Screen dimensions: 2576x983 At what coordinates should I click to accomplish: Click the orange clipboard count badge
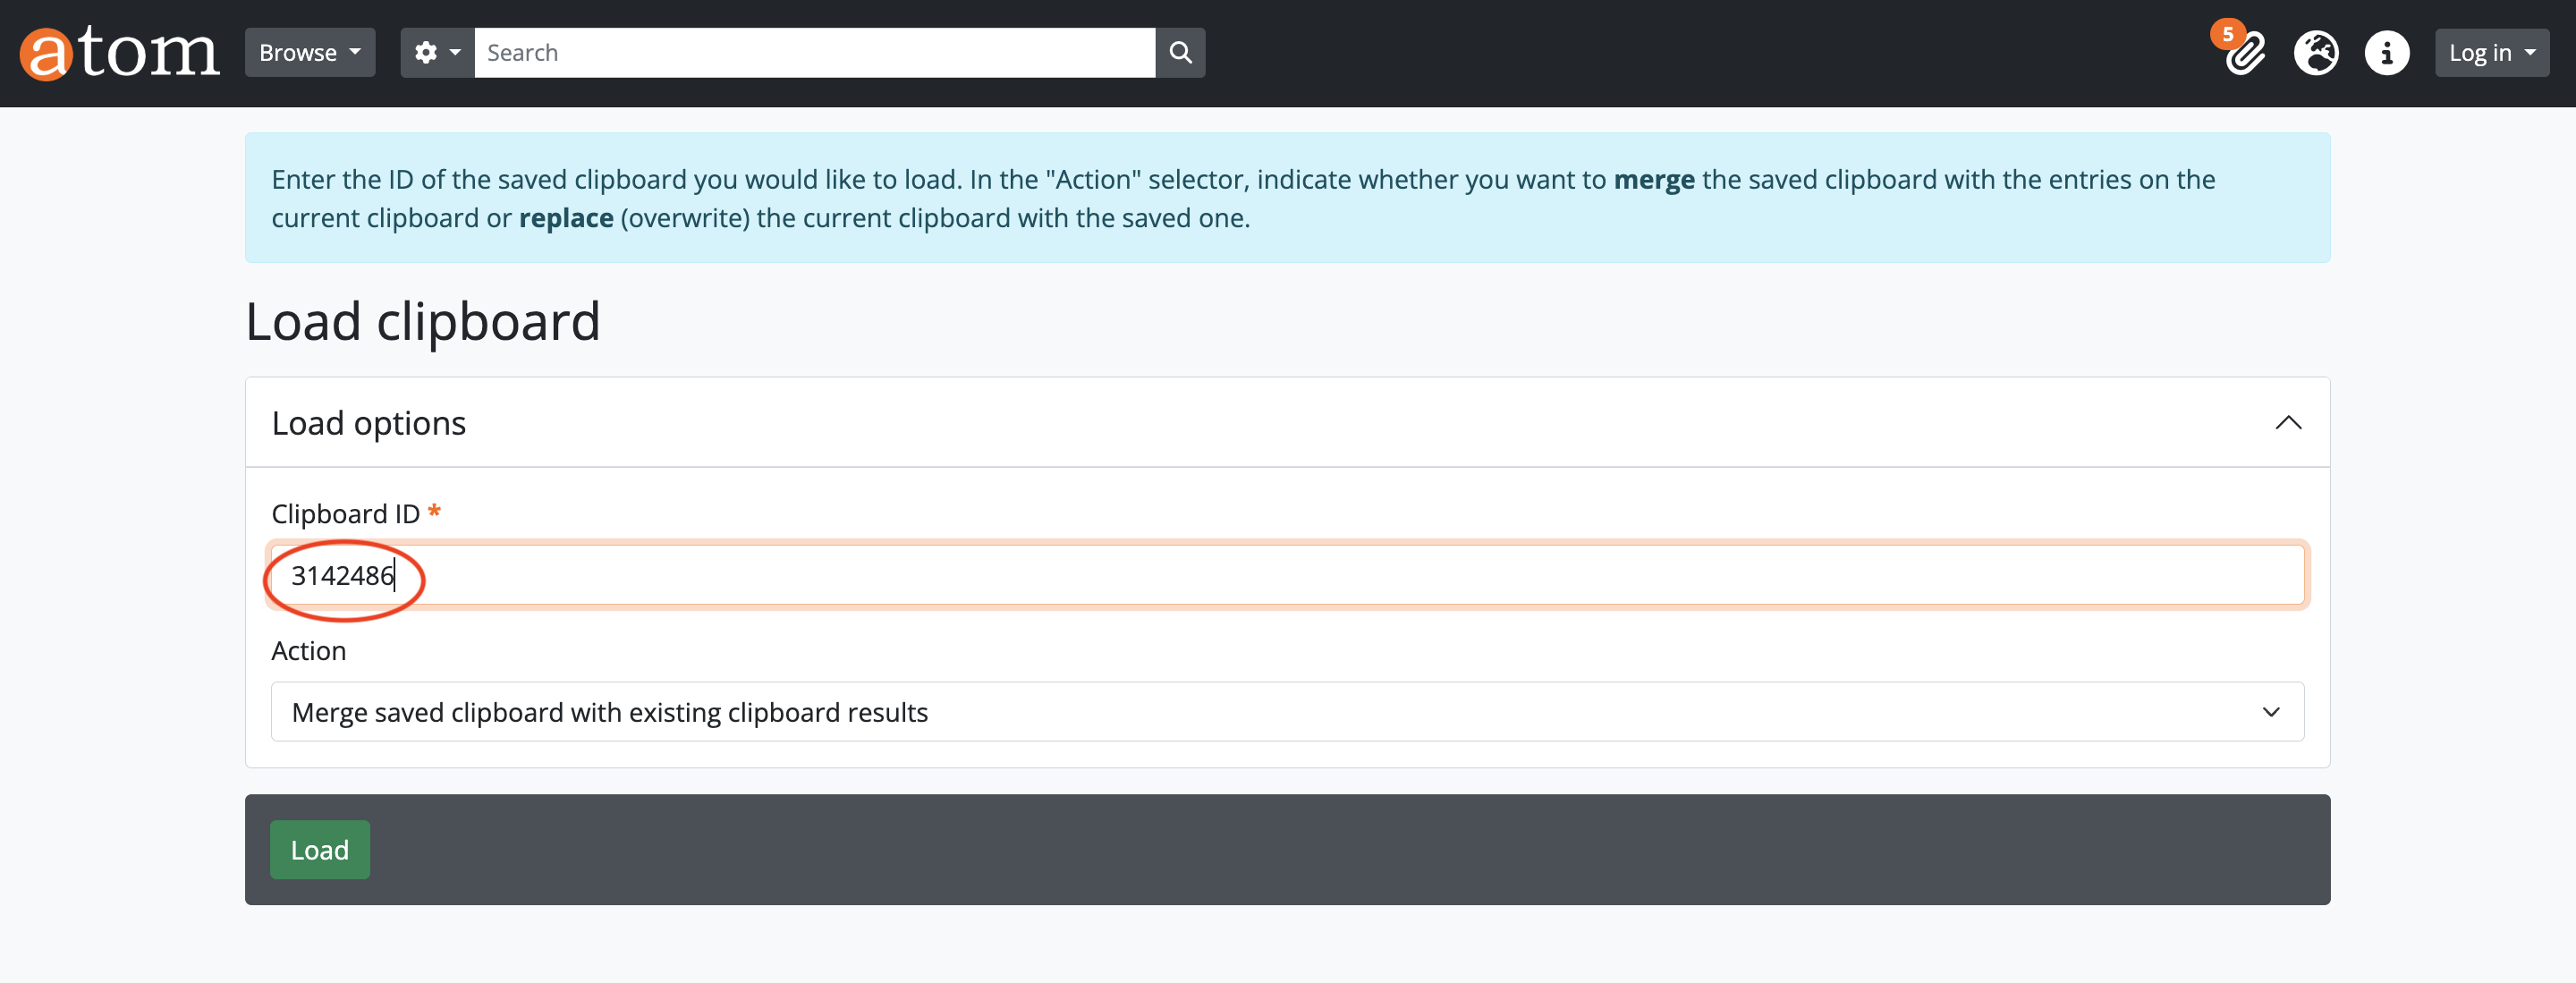(2227, 34)
